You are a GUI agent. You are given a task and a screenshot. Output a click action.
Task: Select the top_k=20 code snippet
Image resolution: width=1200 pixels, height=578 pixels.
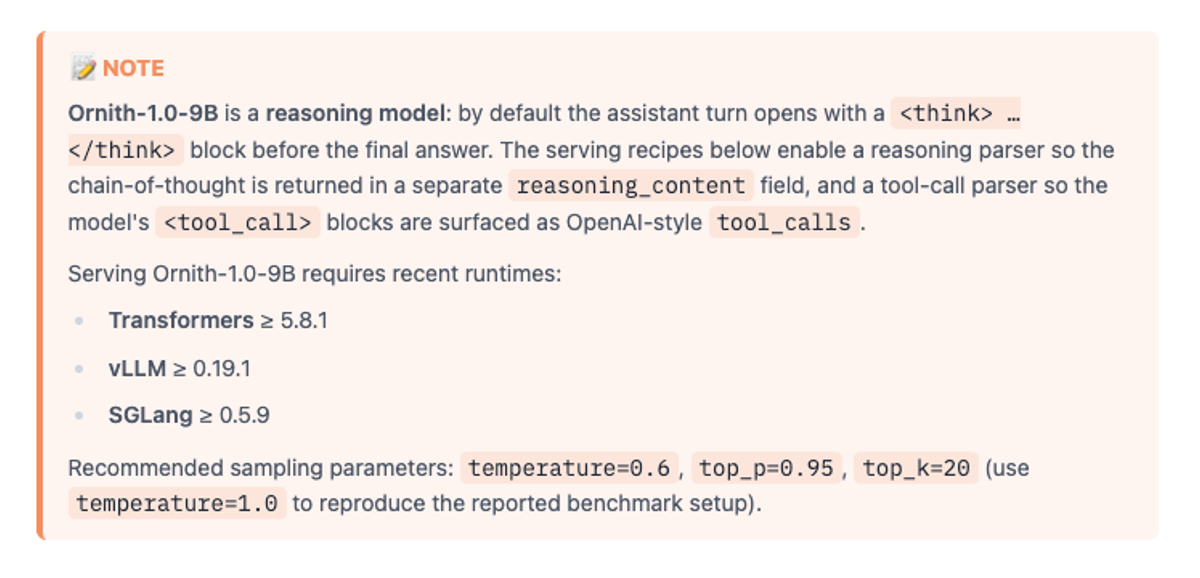(916, 467)
